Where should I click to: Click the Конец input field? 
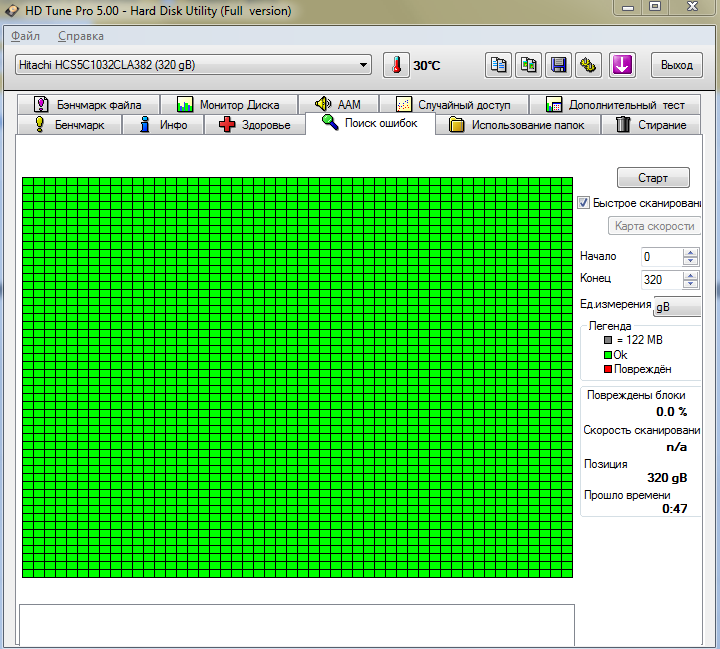point(662,280)
